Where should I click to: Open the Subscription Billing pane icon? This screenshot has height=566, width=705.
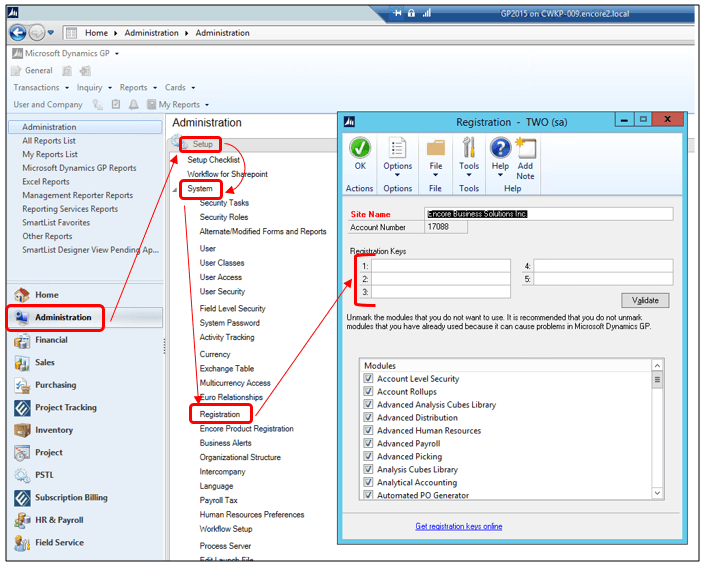[x=22, y=498]
